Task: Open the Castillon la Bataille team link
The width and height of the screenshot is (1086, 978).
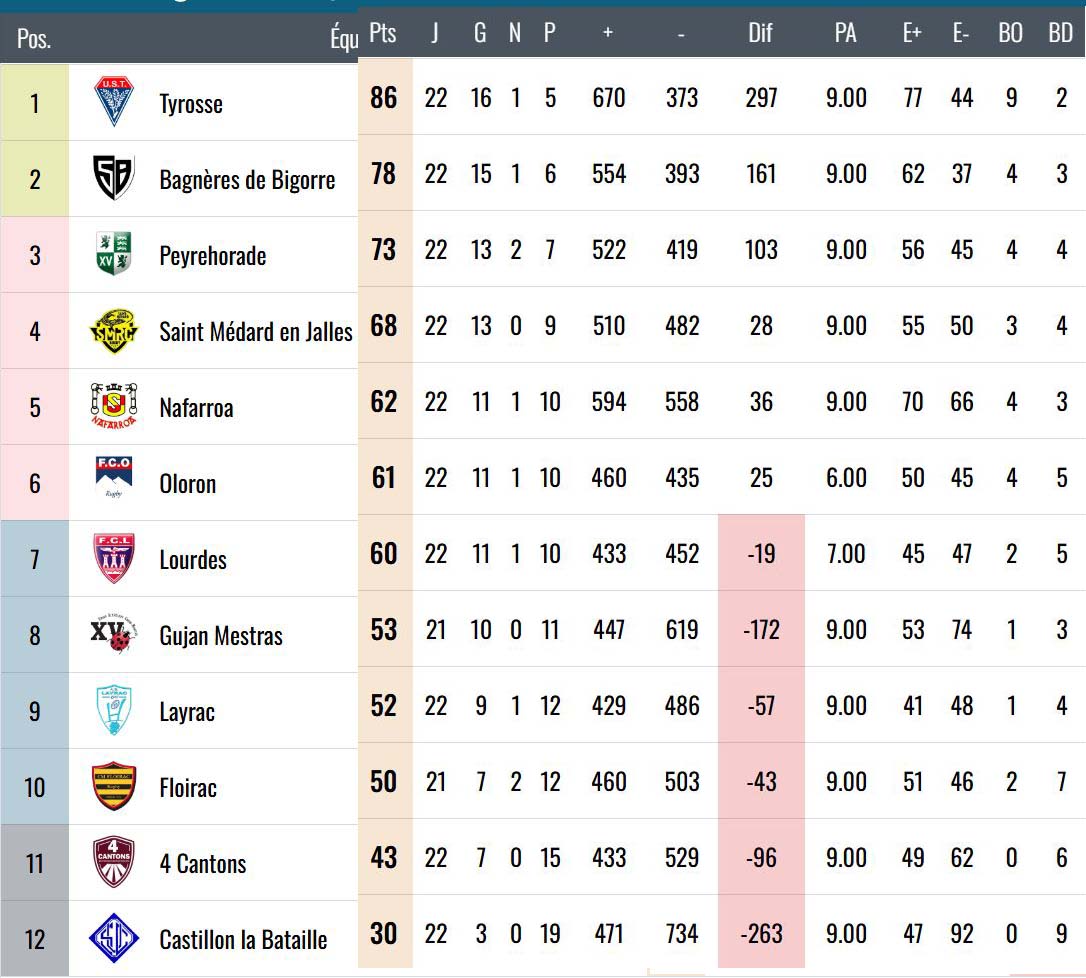Action: point(243,940)
